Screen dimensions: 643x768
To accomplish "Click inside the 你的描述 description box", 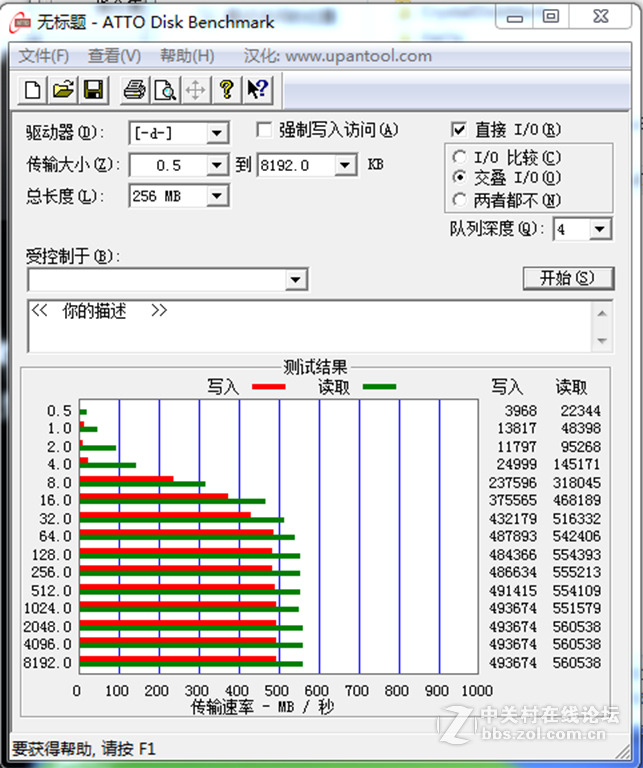I will tap(310, 327).
